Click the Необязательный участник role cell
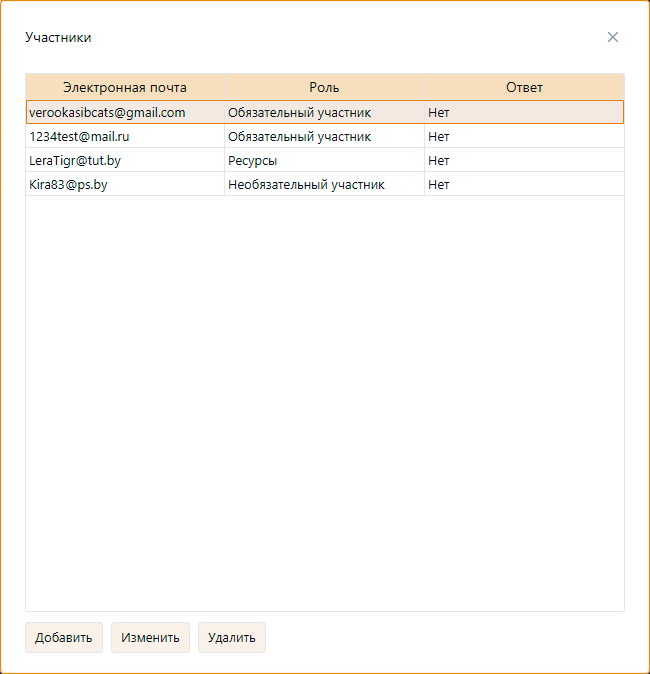 pos(306,184)
